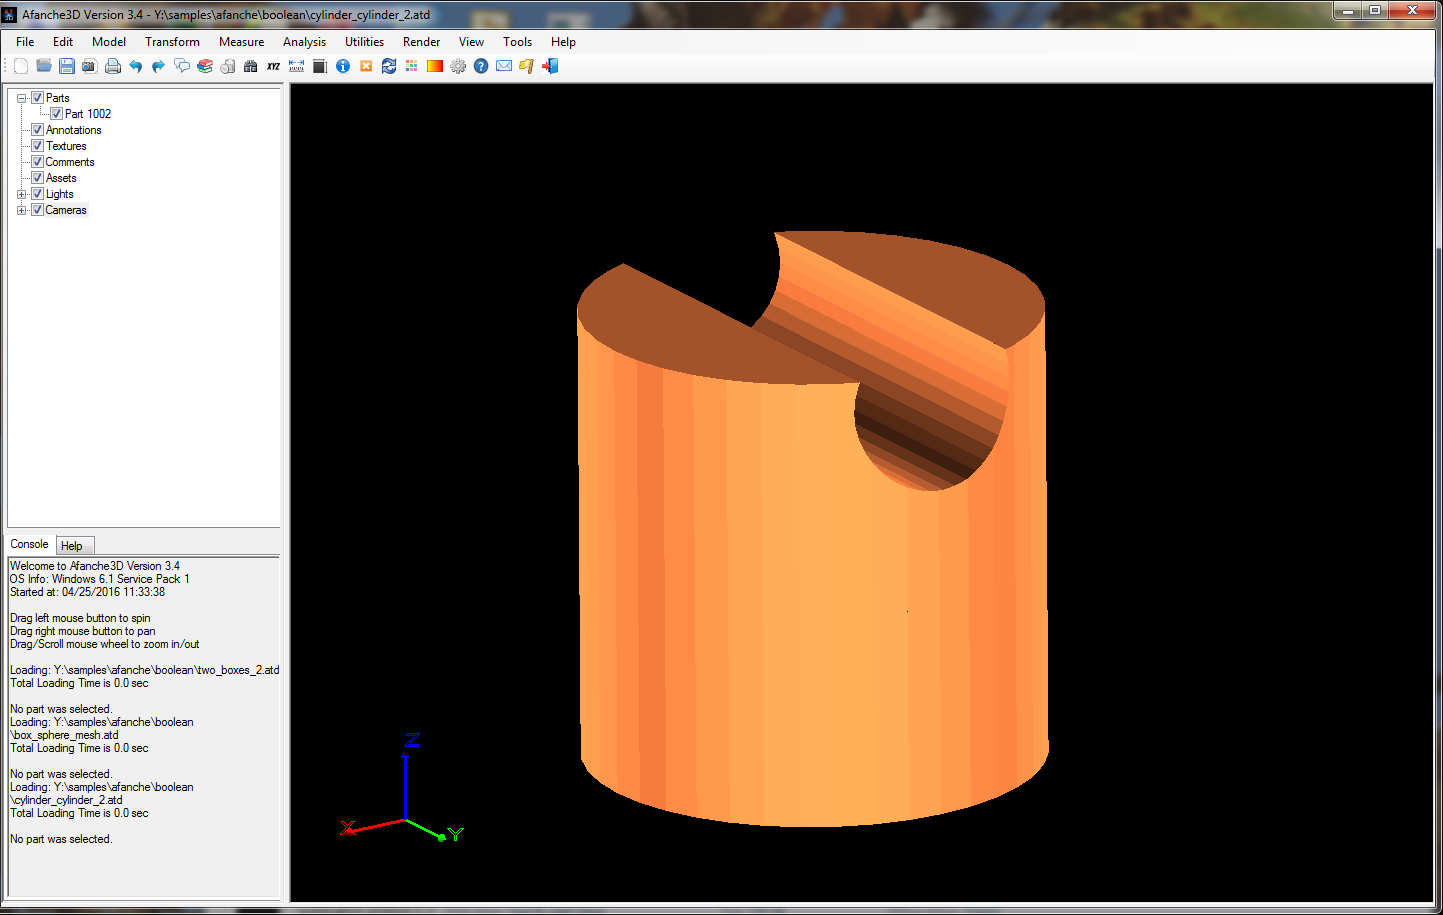Click the camera screenshot toolbar icon
Screen dimensions: 1443x915
click(x=89, y=66)
